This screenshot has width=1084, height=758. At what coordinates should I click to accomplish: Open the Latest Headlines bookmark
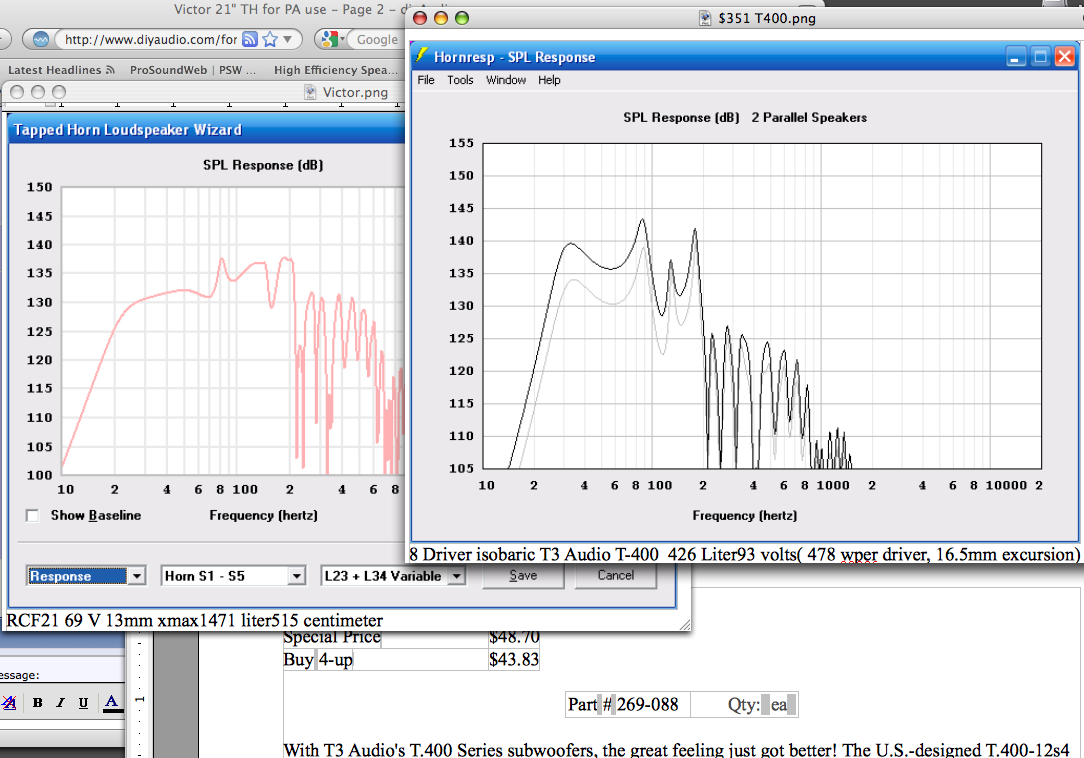[x=61, y=70]
